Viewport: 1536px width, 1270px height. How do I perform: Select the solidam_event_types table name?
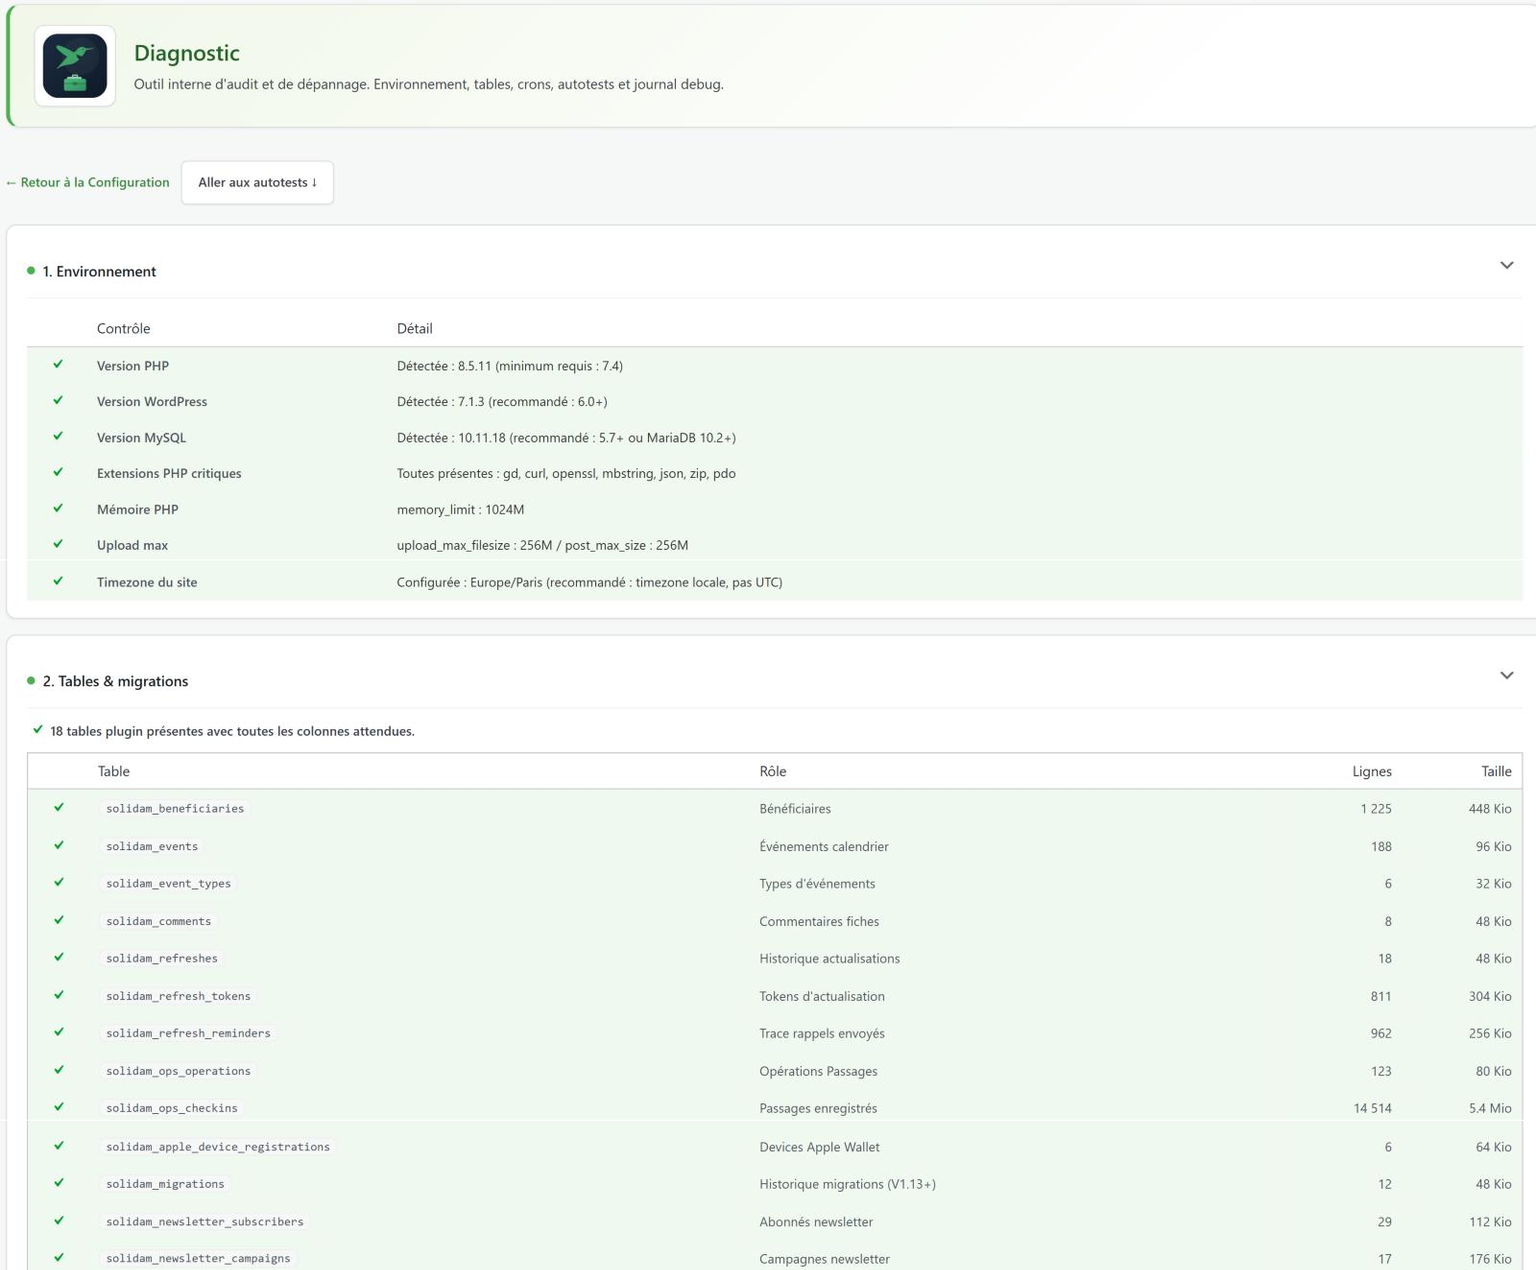point(168,883)
